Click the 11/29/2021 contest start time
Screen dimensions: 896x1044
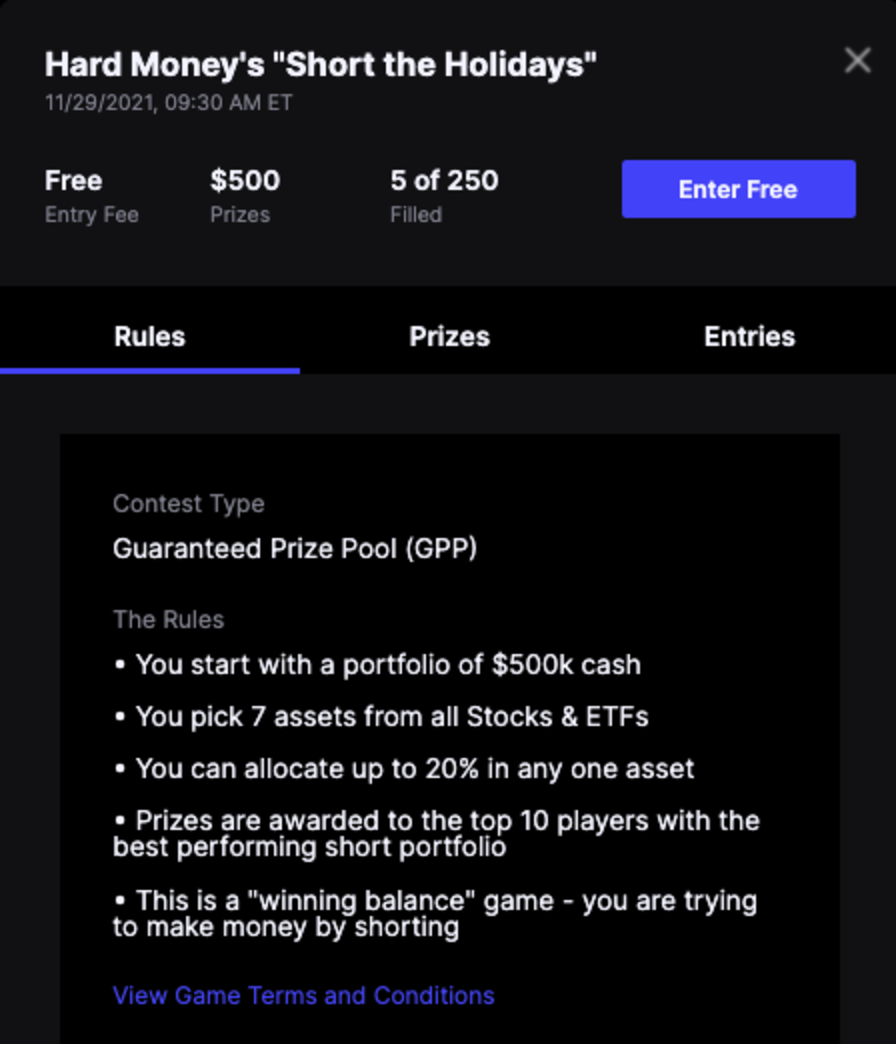168,103
